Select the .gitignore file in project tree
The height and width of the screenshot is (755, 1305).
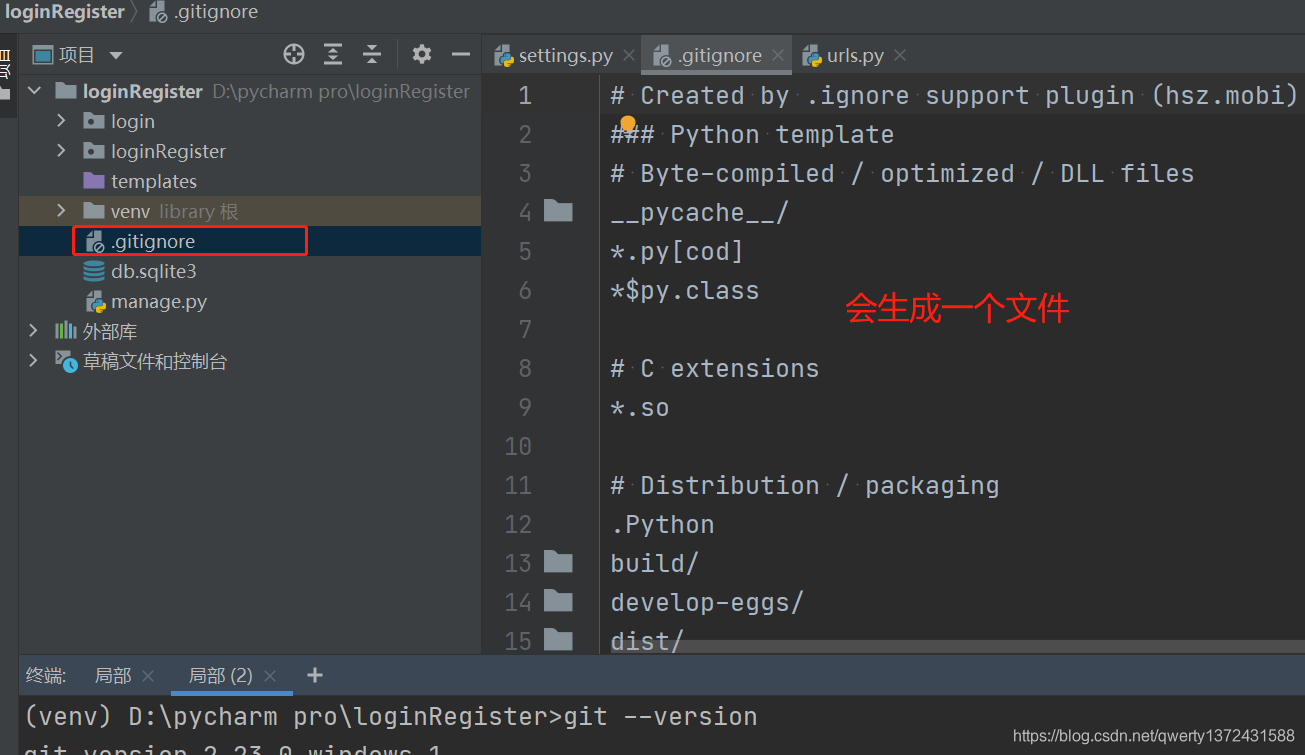153,241
